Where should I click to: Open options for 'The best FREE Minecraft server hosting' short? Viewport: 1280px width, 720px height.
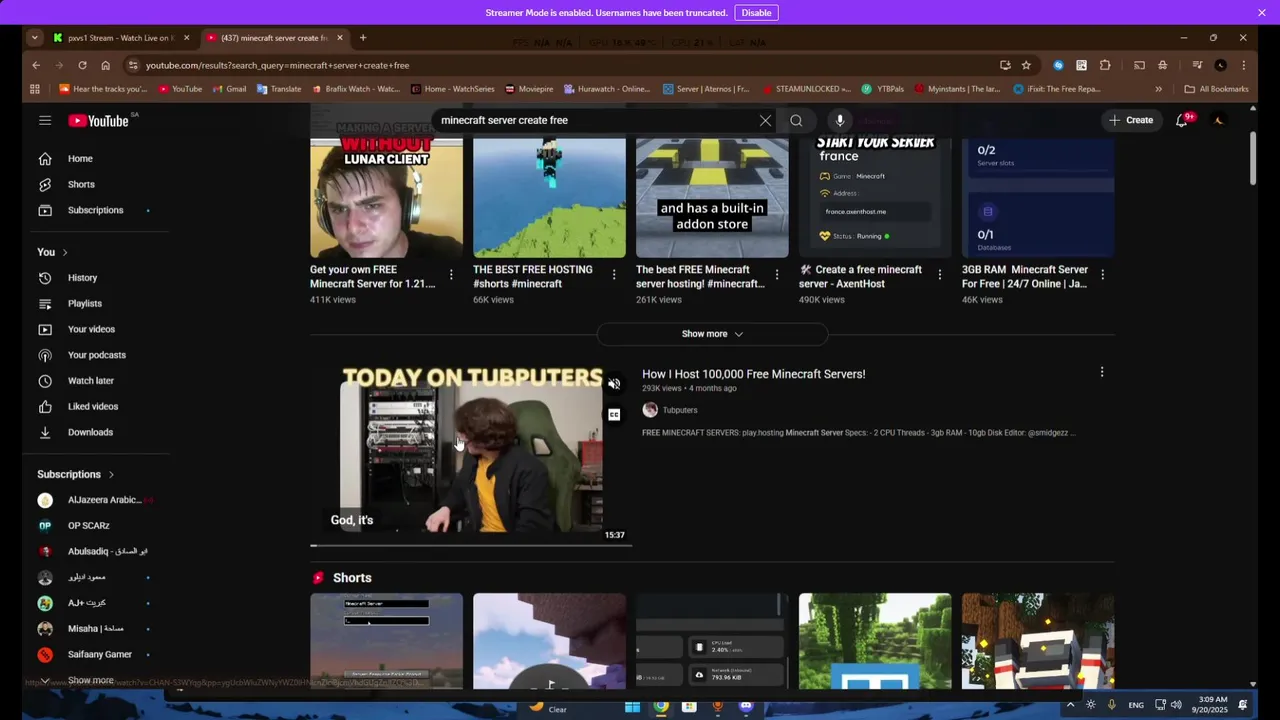777,274
